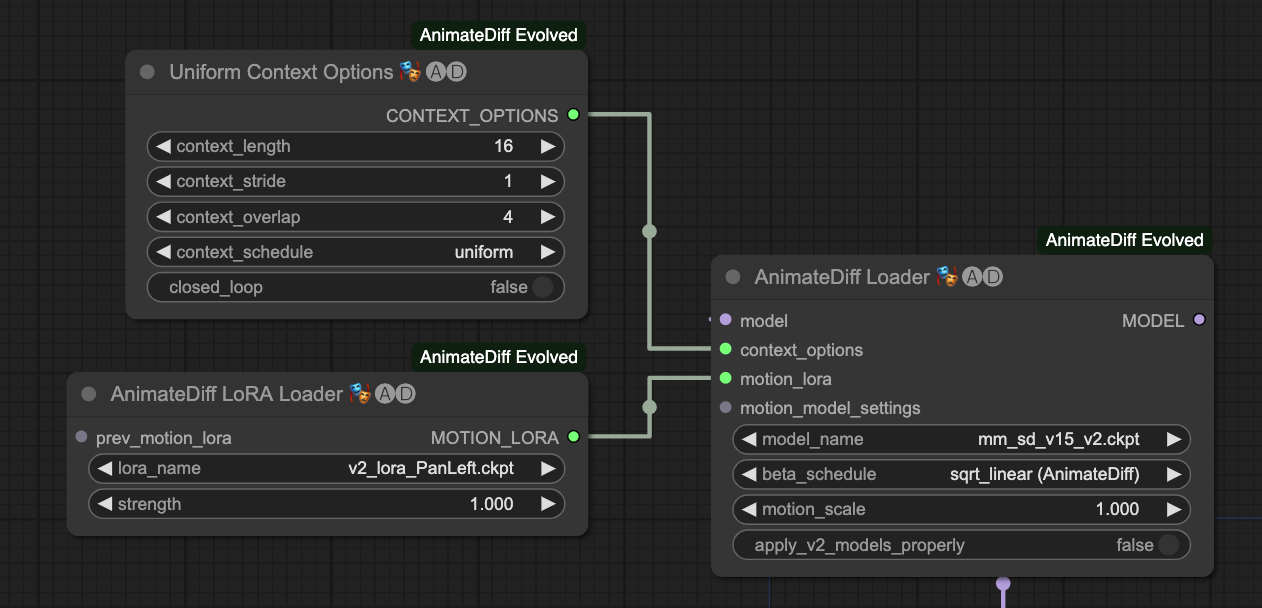Click the MODEL output slot on AnimateDiff Loader
The width and height of the screenshot is (1262, 608).
click(1200, 320)
